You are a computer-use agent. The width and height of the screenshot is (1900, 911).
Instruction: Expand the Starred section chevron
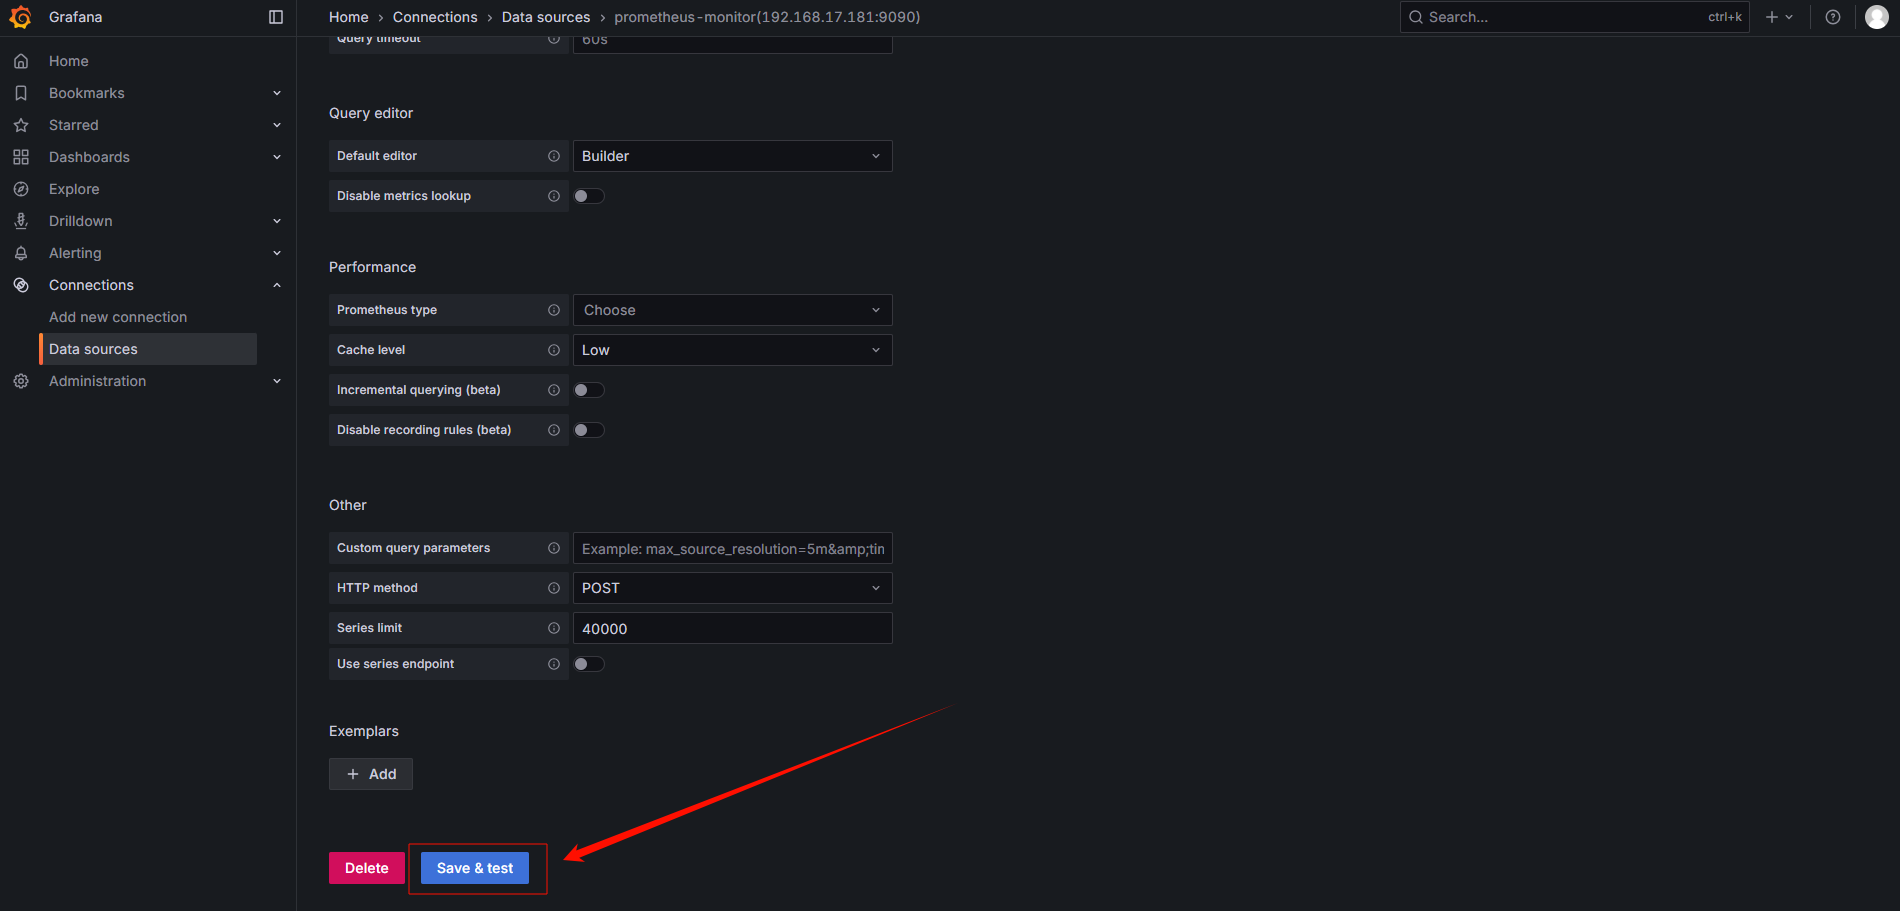pyautogui.click(x=277, y=125)
